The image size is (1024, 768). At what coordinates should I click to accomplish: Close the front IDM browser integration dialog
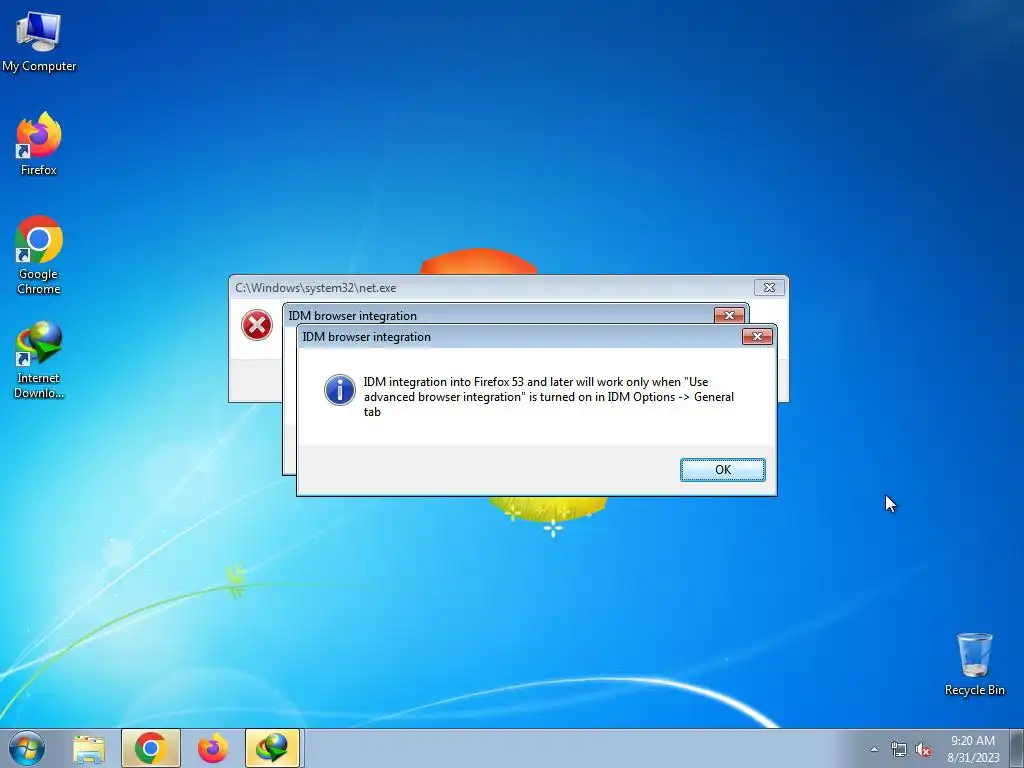click(x=758, y=336)
